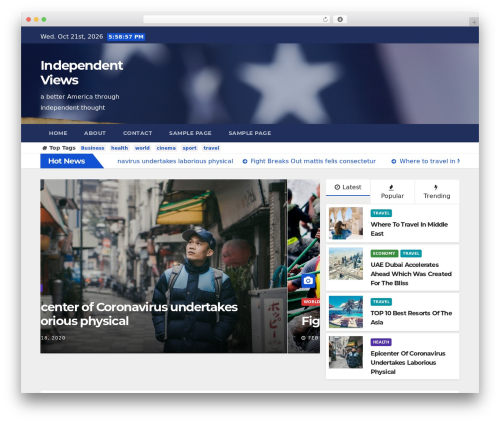Click the date Wed. Oct 21st, 2026
Viewport: 500px width, 423px height.
72,37
